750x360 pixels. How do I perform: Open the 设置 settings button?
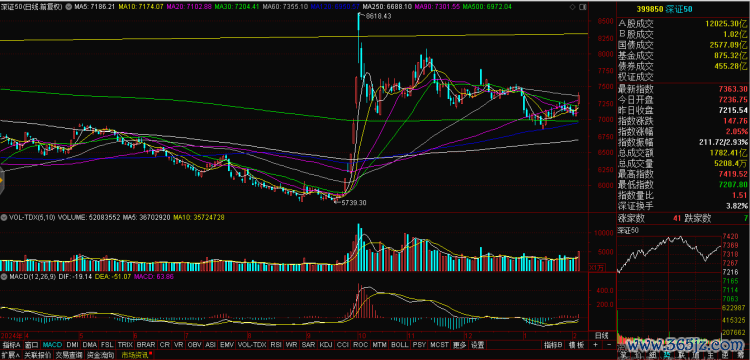tap(477, 344)
